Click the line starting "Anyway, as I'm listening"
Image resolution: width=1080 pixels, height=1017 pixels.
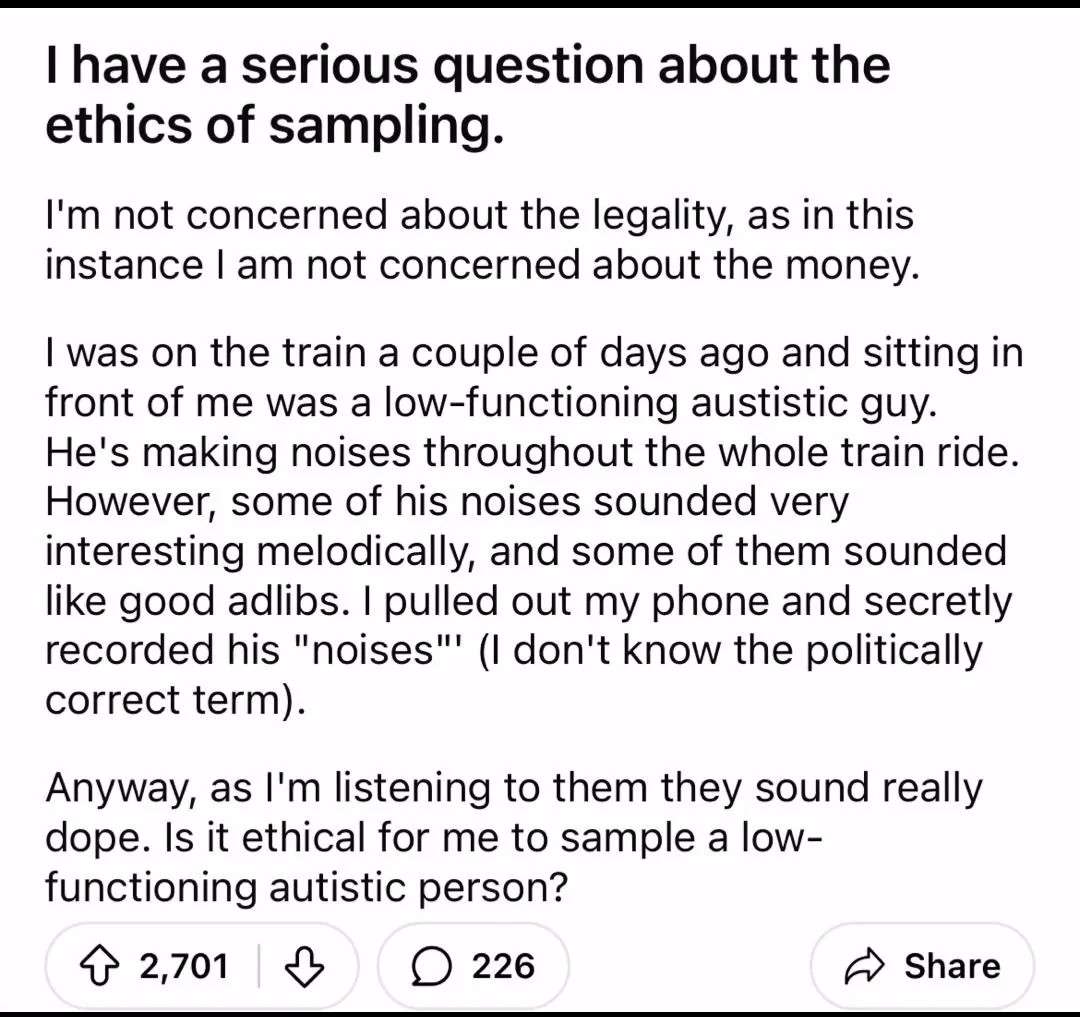(x=513, y=788)
